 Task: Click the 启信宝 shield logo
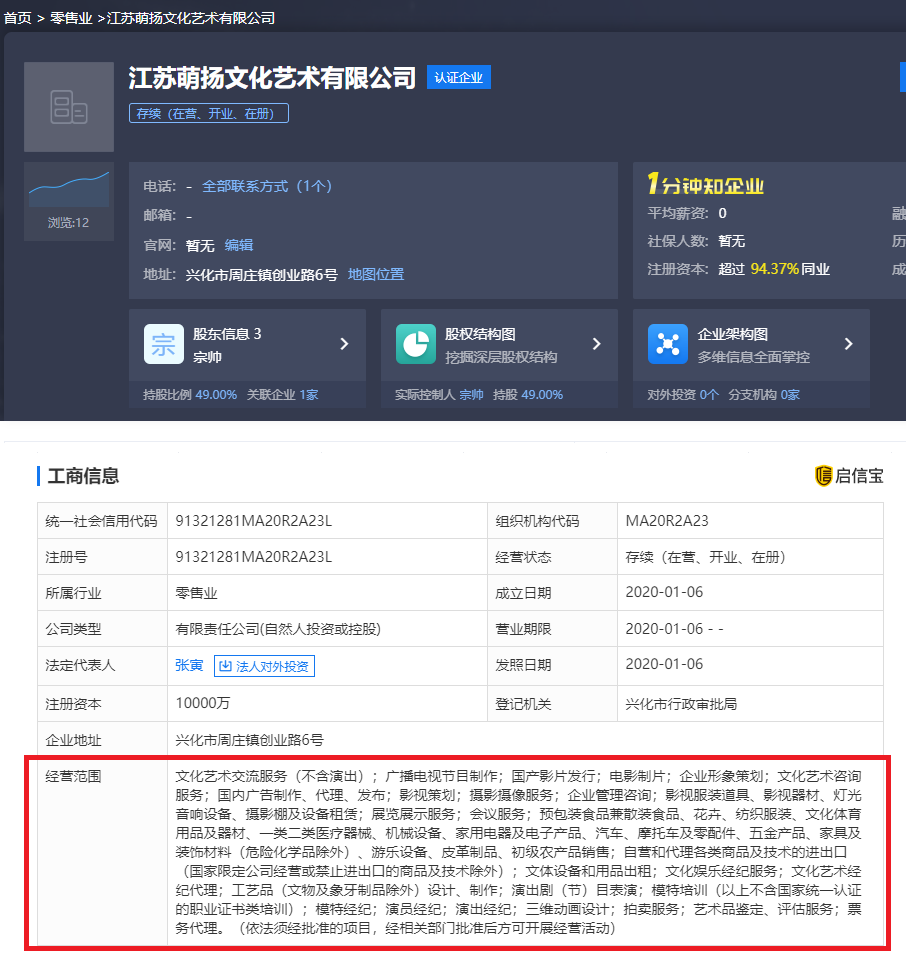[823, 476]
